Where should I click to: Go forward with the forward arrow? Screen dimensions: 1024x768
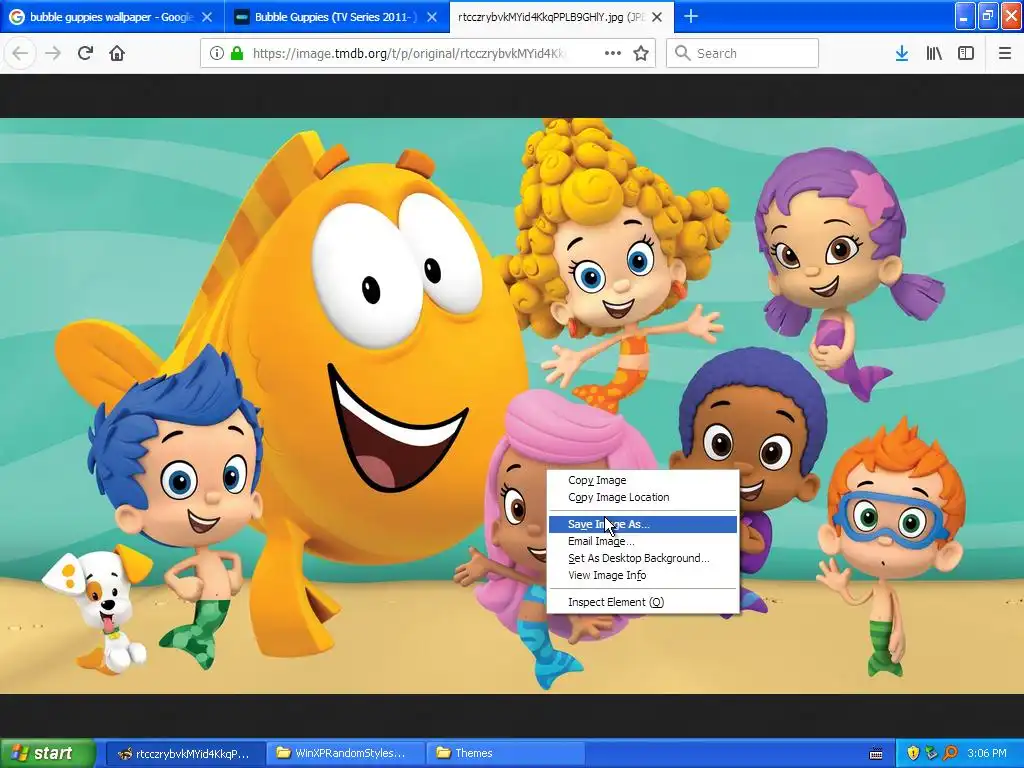pos(53,53)
